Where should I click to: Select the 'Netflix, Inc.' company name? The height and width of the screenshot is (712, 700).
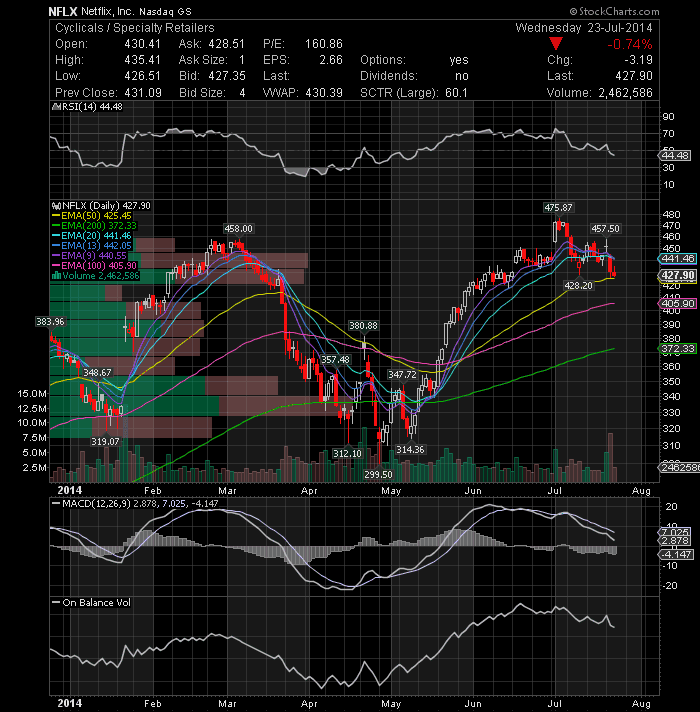108,11
